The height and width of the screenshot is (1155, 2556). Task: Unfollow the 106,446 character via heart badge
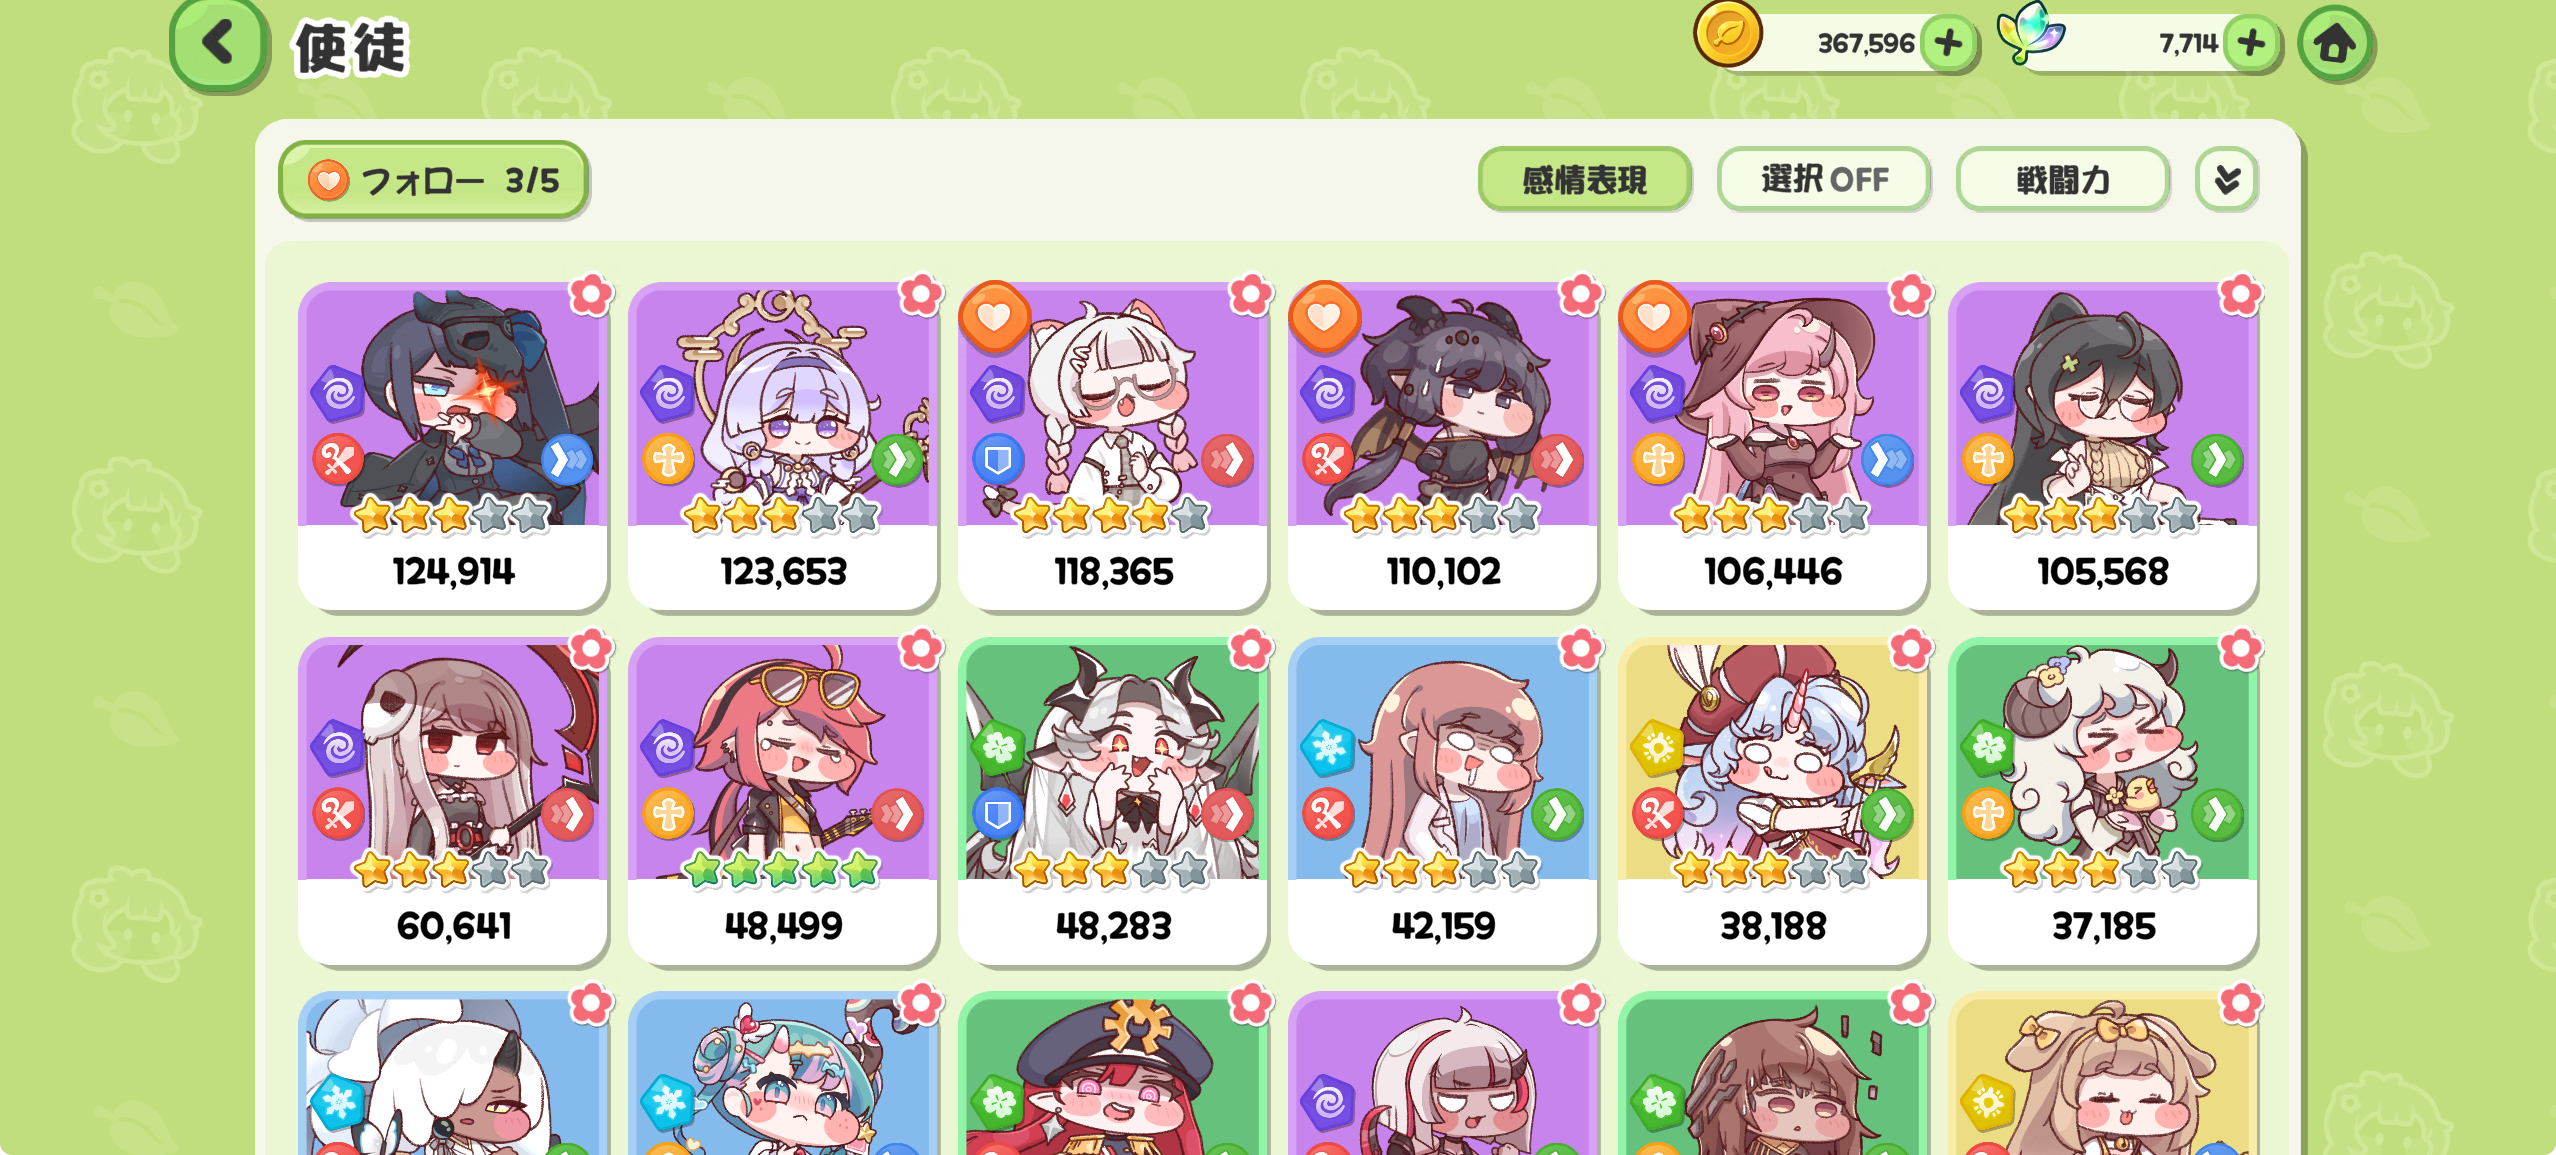(1654, 317)
